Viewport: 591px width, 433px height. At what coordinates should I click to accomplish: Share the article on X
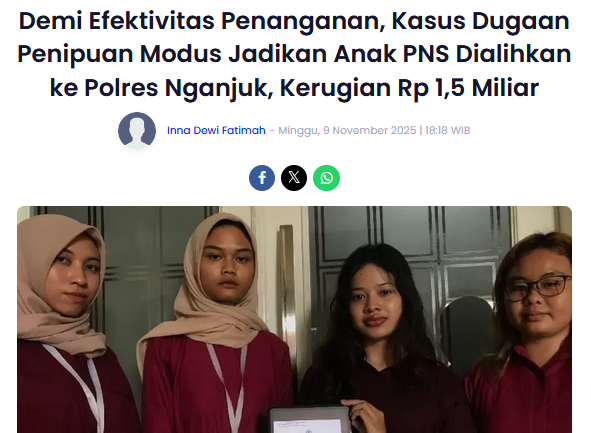pos(294,178)
